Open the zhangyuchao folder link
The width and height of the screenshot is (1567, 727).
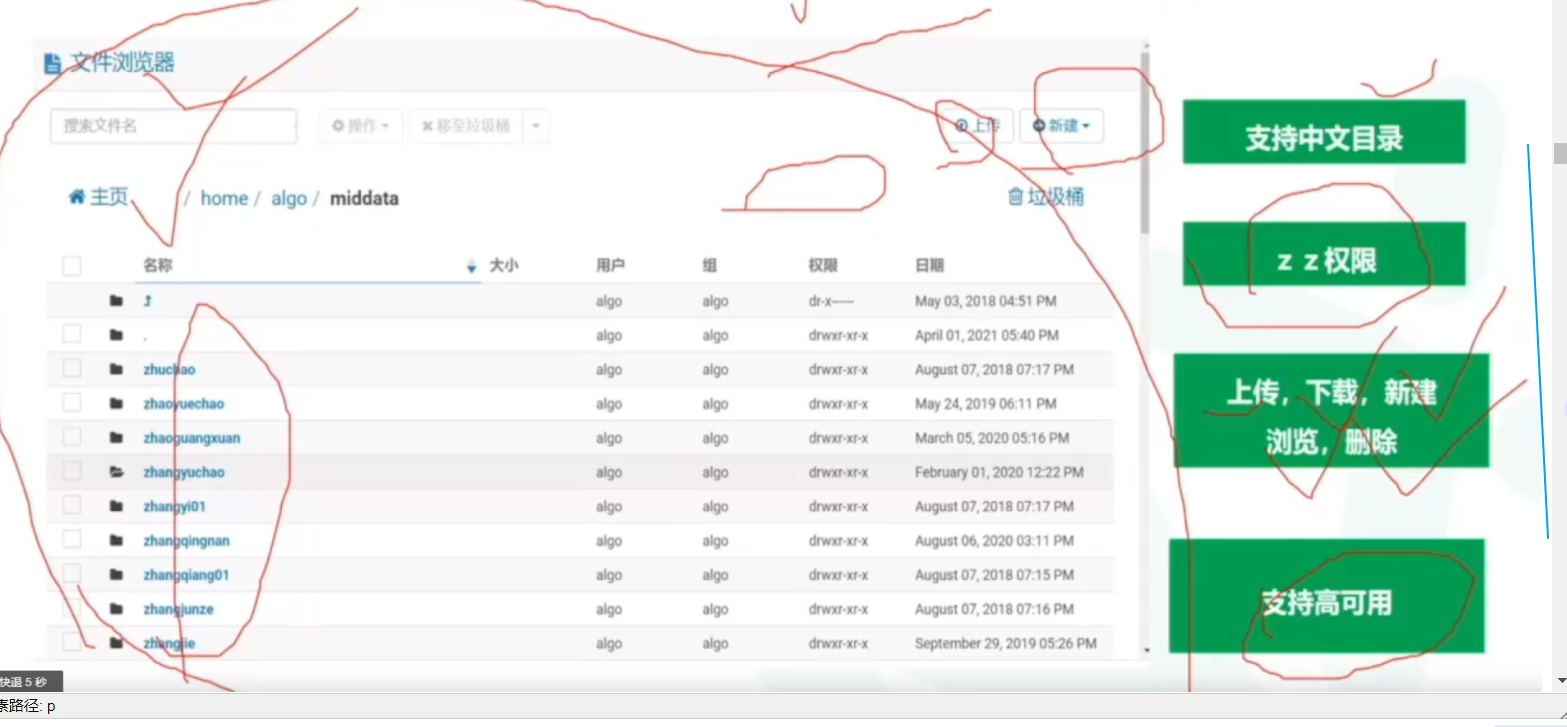coord(184,472)
